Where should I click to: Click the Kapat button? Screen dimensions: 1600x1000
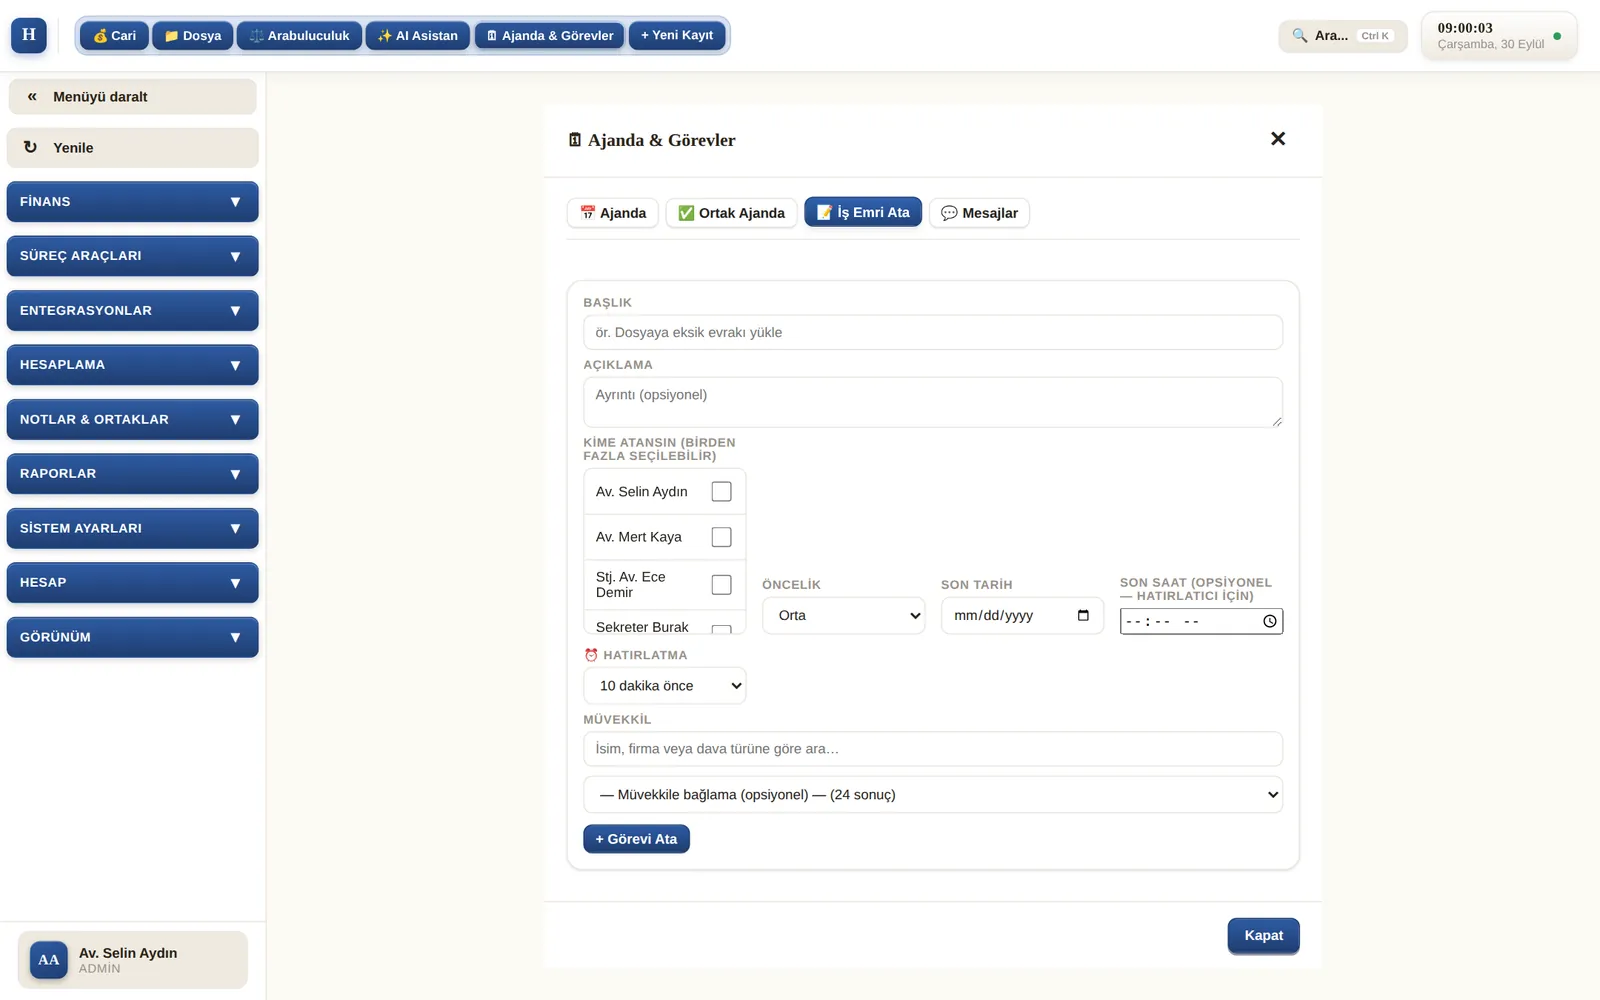point(1263,936)
